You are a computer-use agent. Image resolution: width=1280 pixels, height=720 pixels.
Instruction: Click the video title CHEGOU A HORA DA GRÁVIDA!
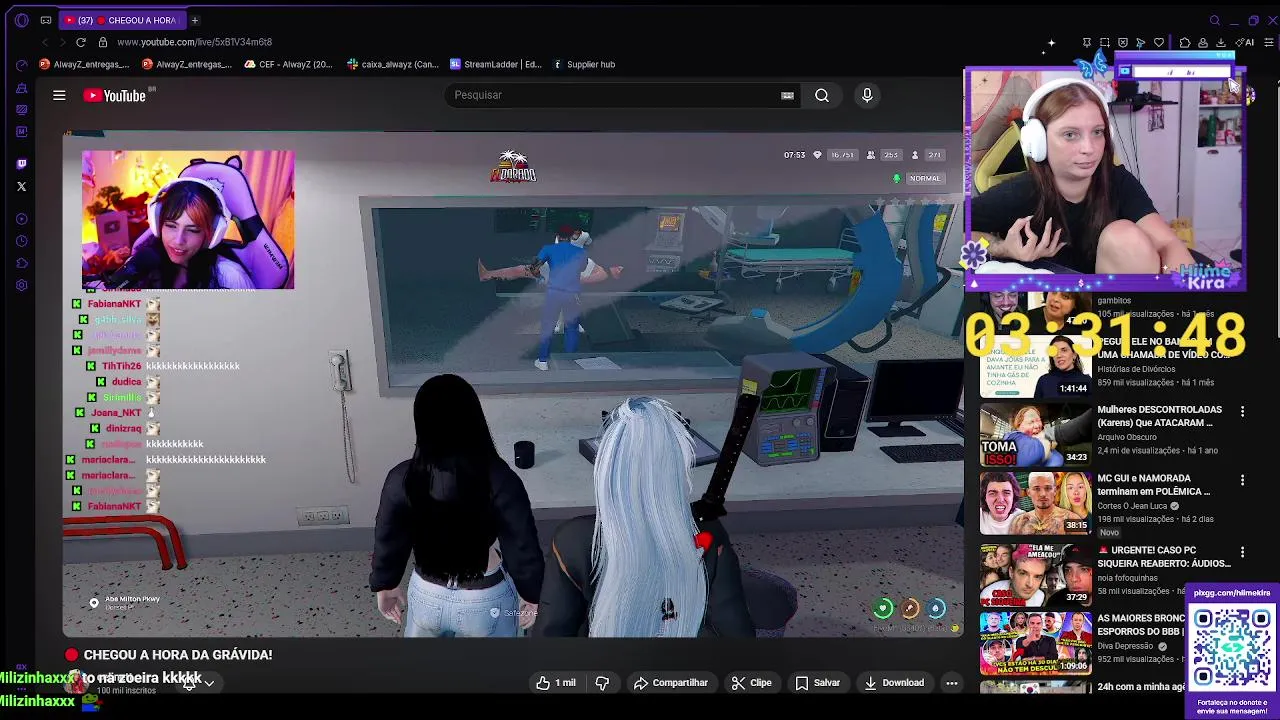(x=178, y=655)
